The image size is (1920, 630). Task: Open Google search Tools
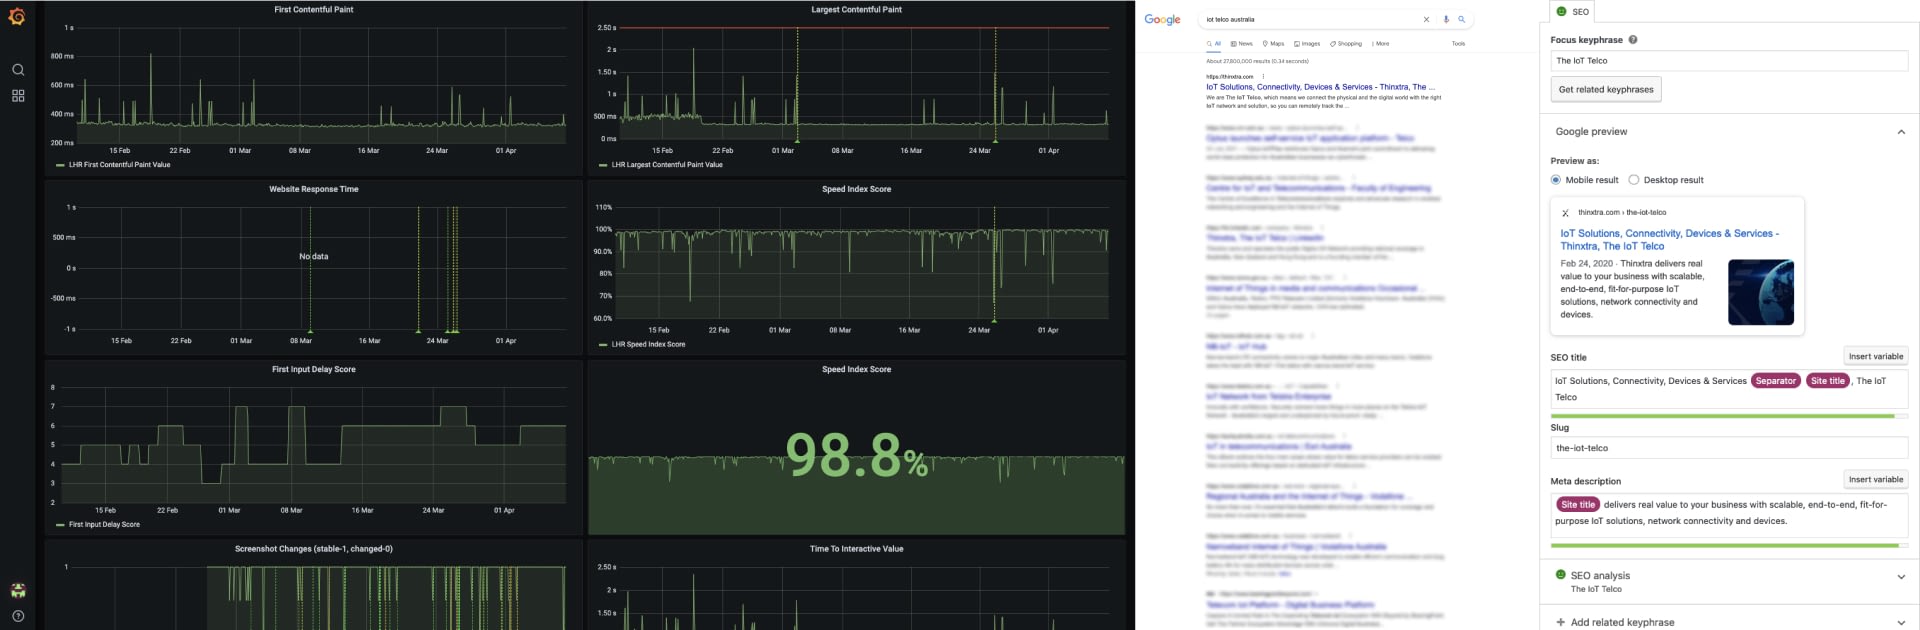click(1458, 44)
